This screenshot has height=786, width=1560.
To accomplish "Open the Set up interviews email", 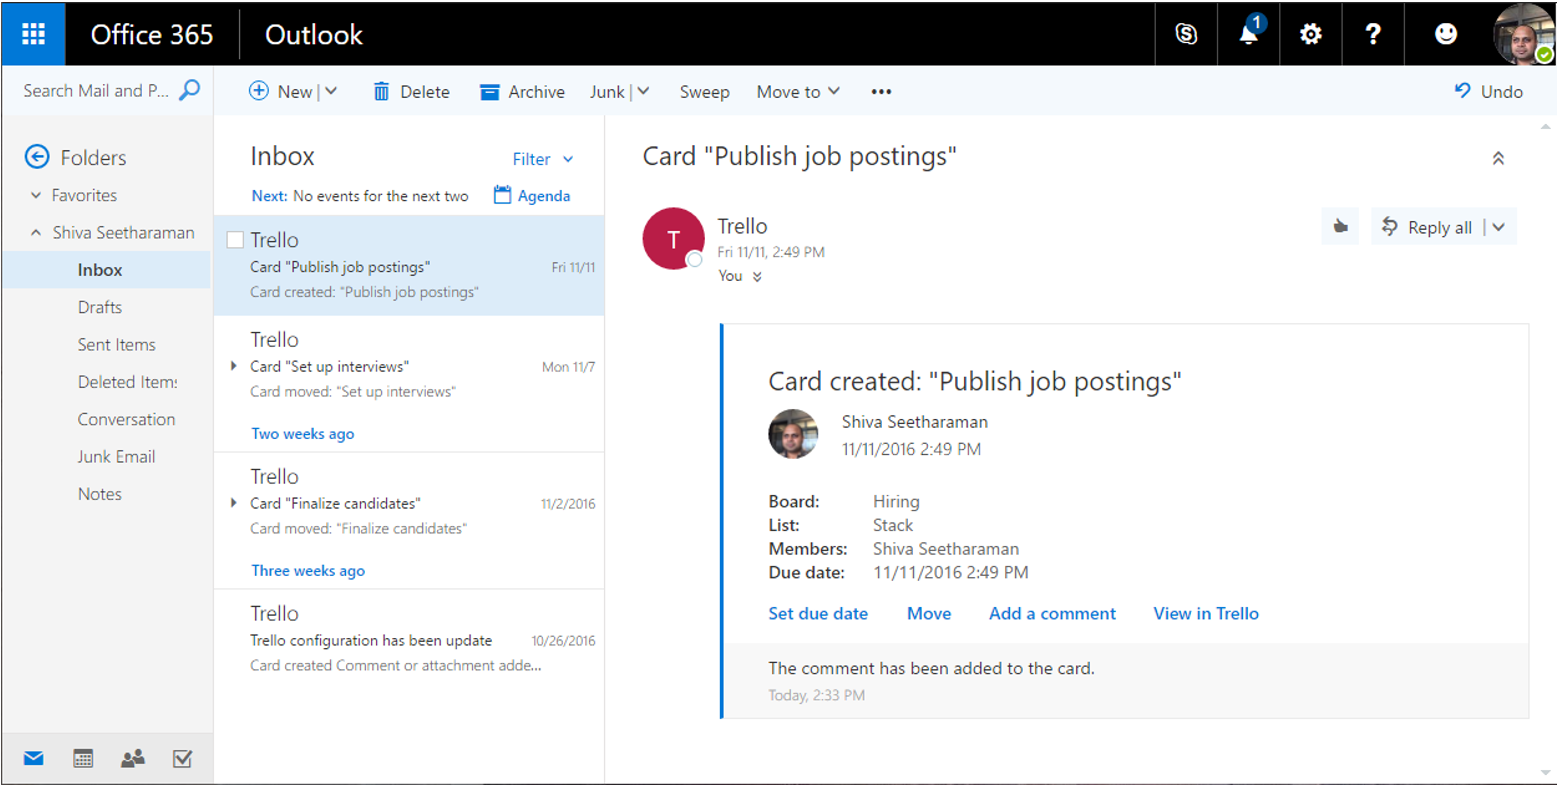I will point(409,364).
